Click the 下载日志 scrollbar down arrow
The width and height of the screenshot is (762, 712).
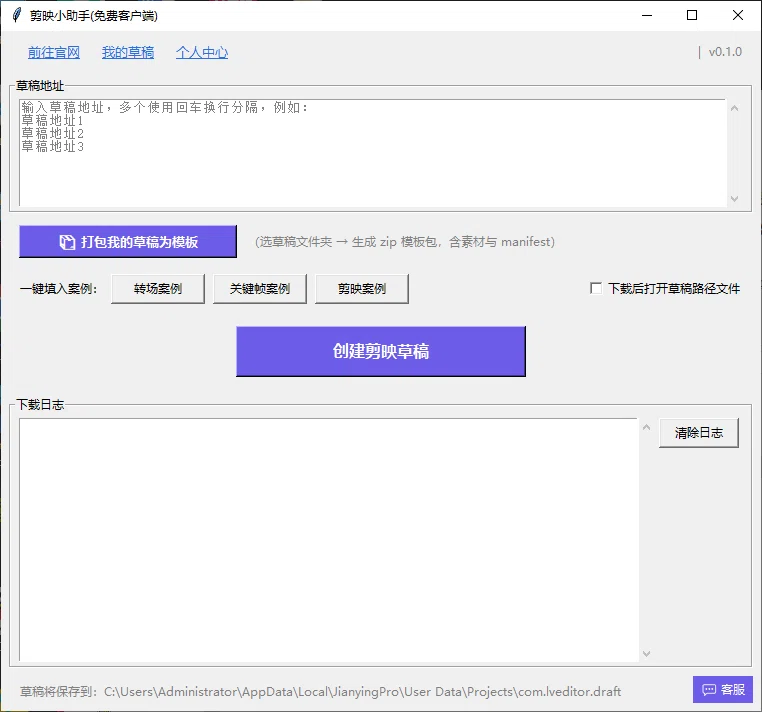click(646, 654)
